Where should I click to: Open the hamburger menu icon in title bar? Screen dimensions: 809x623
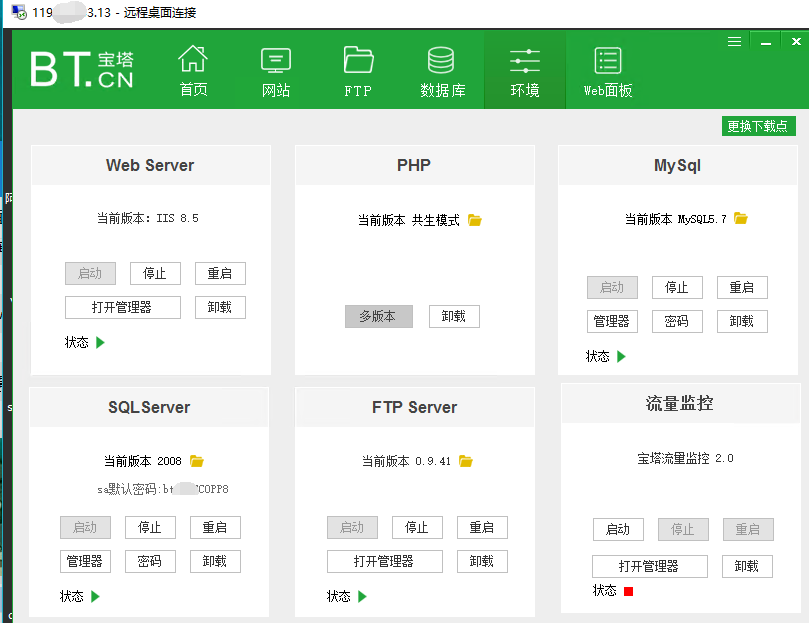tap(735, 42)
